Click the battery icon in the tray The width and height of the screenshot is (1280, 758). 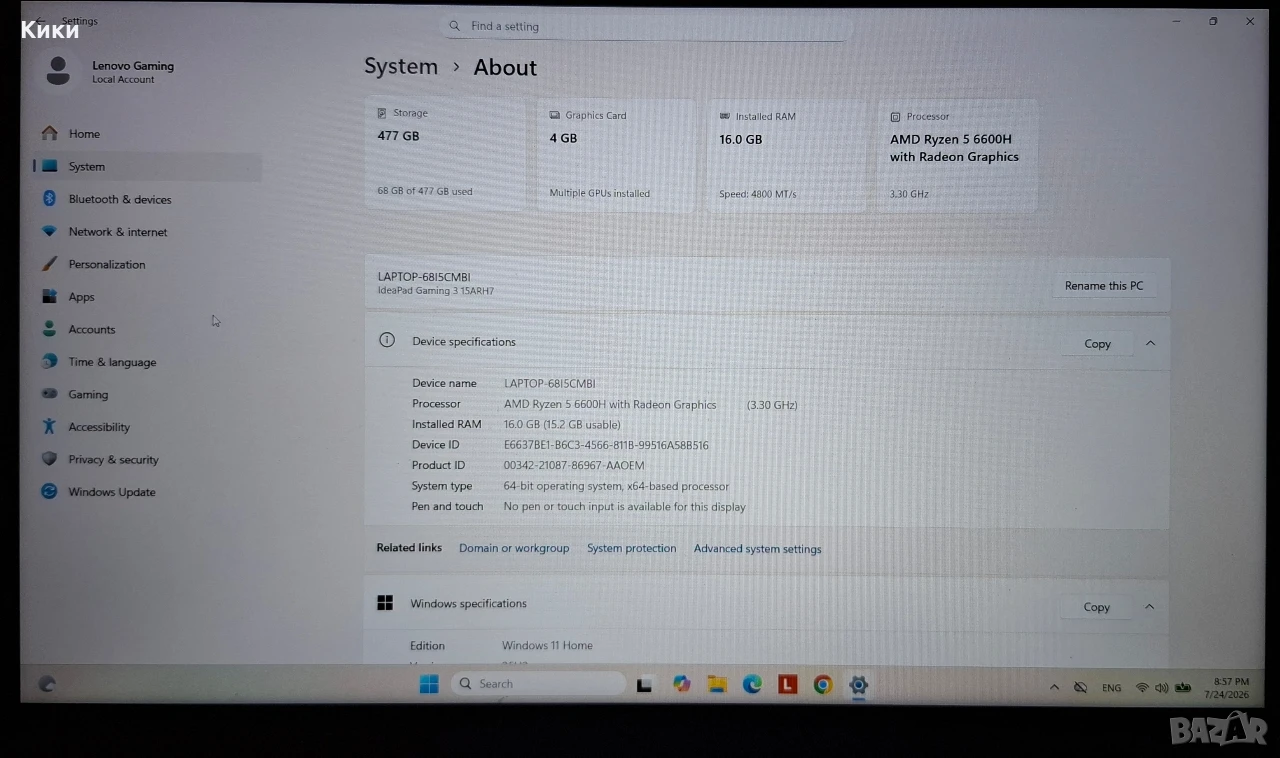(1183, 688)
